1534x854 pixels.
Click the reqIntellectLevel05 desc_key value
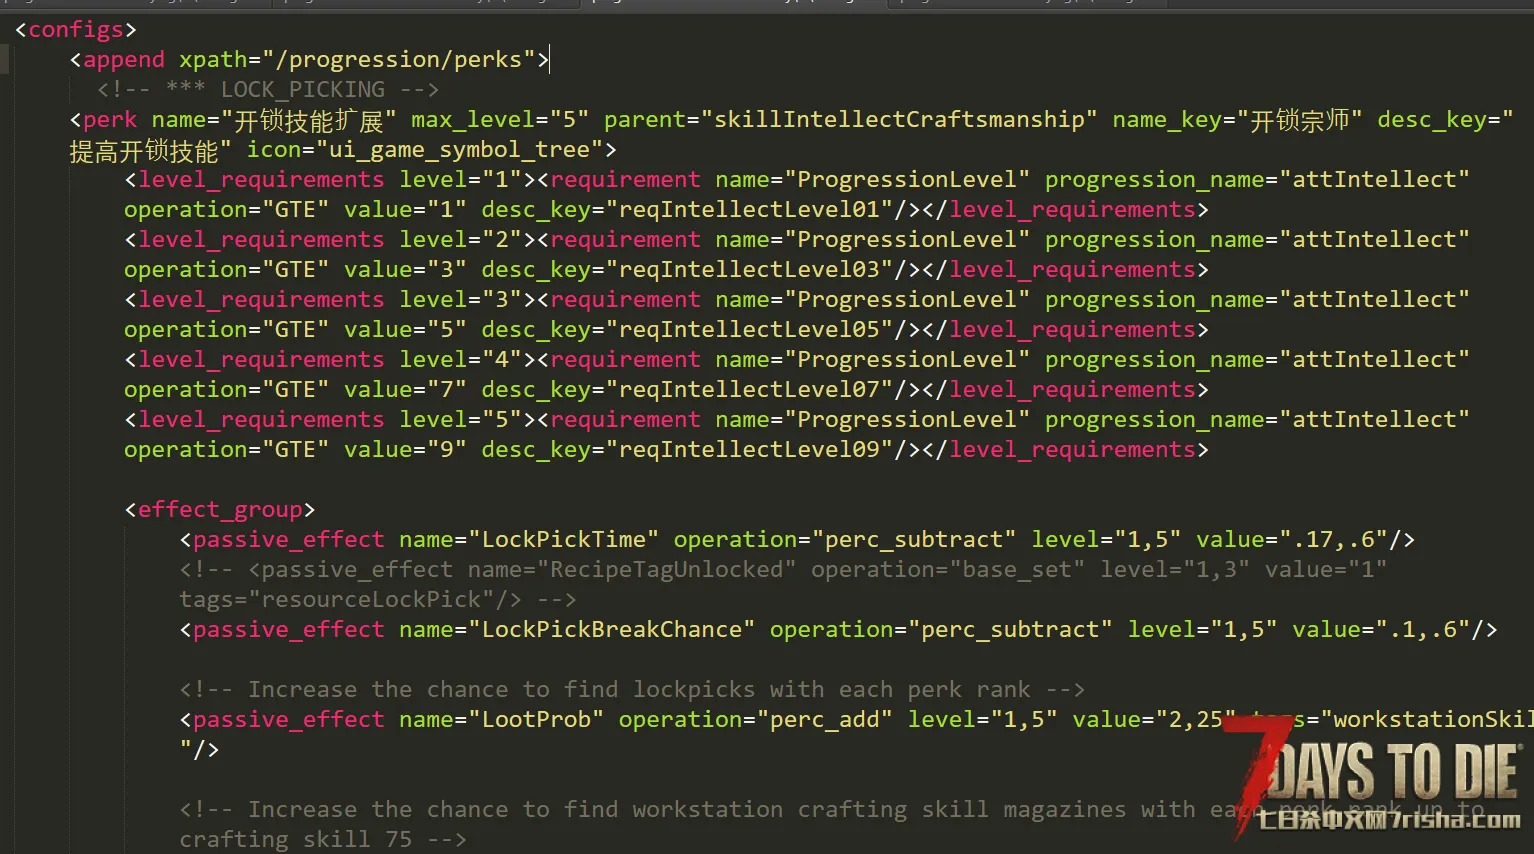coord(749,330)
